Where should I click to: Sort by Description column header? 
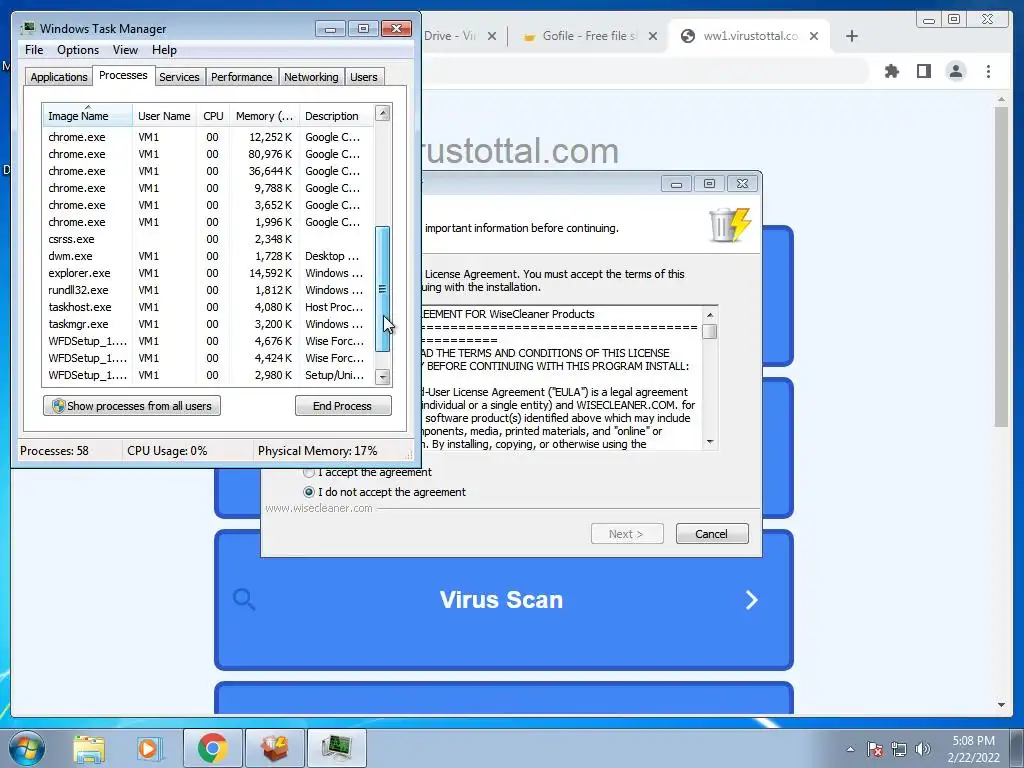tap(336, 116)
